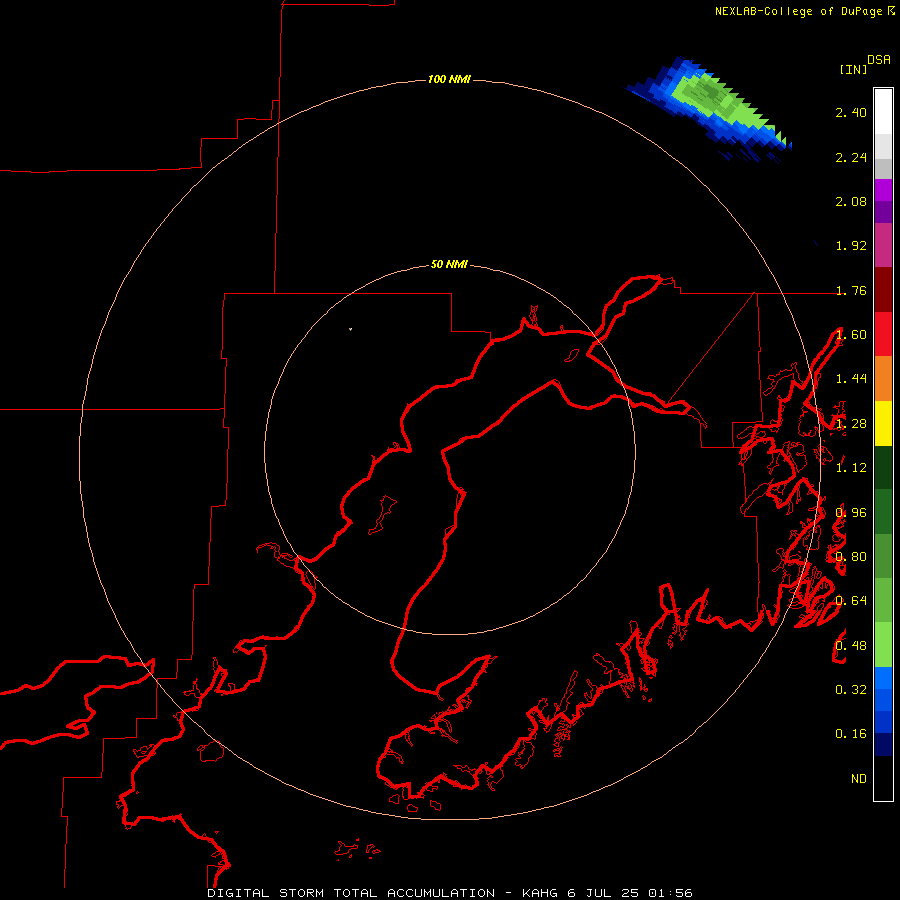
Task: Click the 50 NMI range ring label
Action: point(449,264)
